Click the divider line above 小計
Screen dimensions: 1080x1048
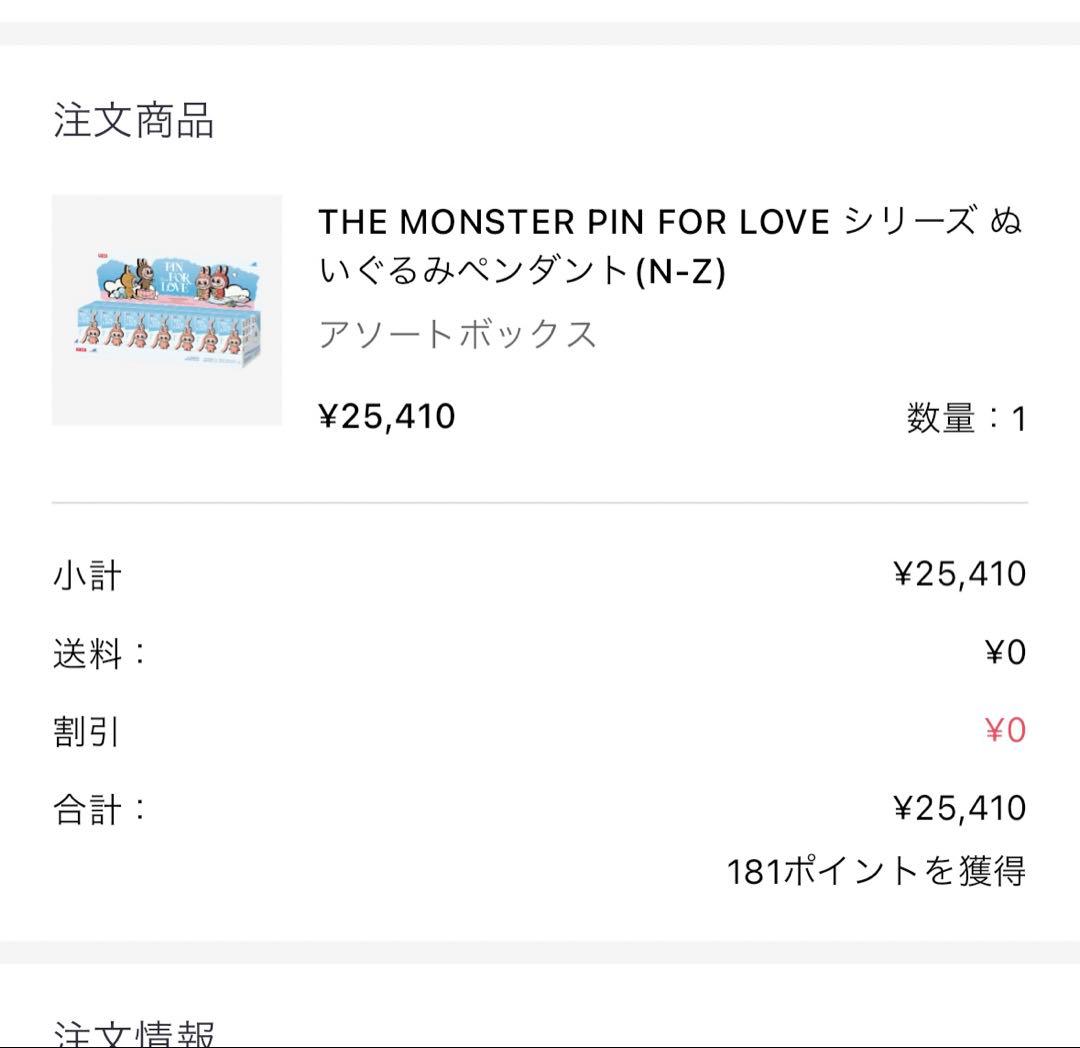(x=540, y=503)
